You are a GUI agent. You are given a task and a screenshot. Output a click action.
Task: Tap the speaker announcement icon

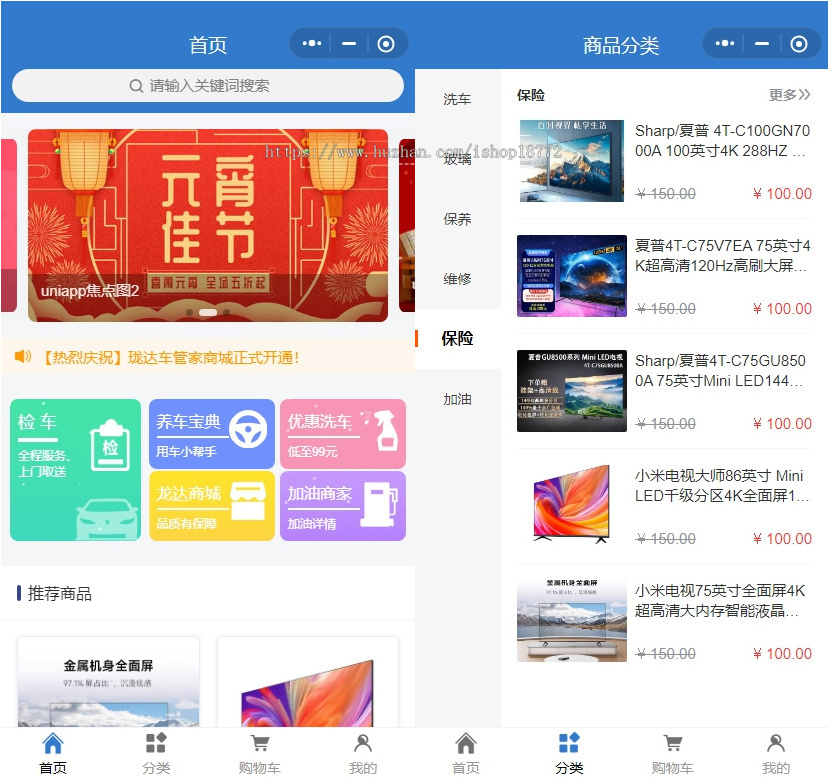click(23, 356)
